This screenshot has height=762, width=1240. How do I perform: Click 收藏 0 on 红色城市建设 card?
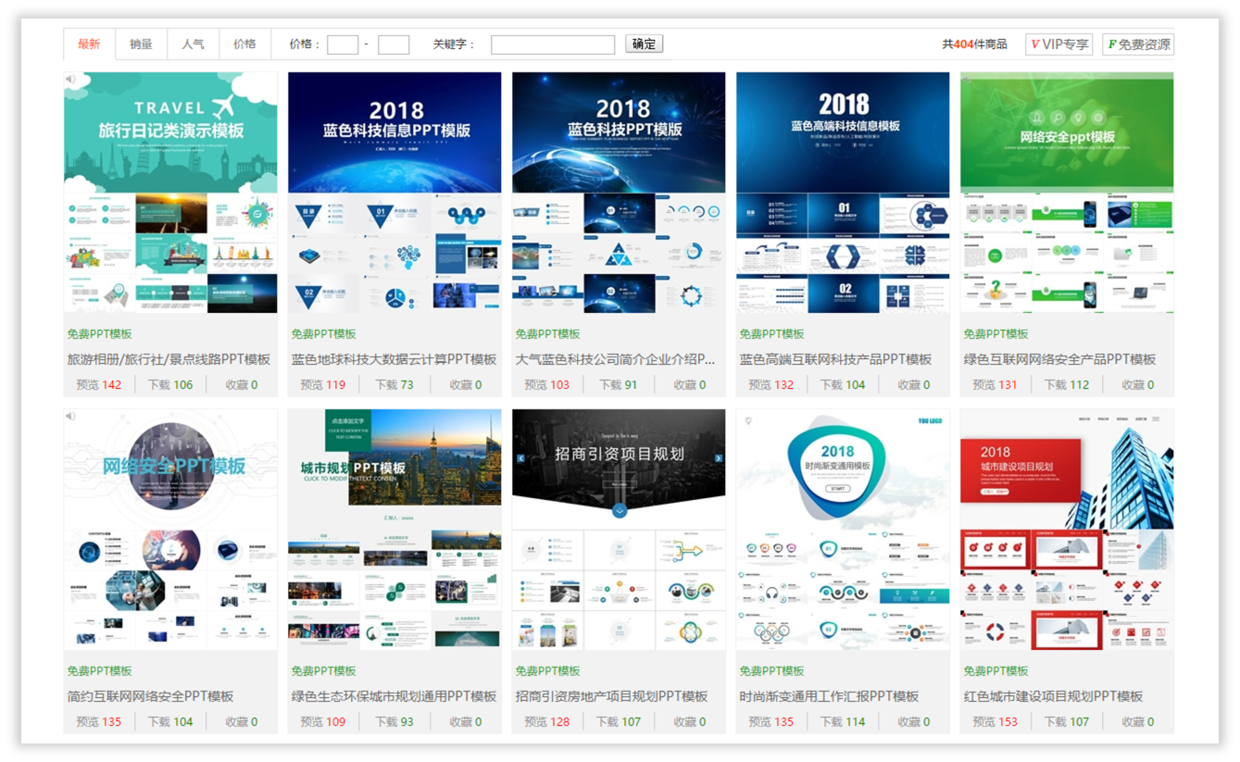1137,722
